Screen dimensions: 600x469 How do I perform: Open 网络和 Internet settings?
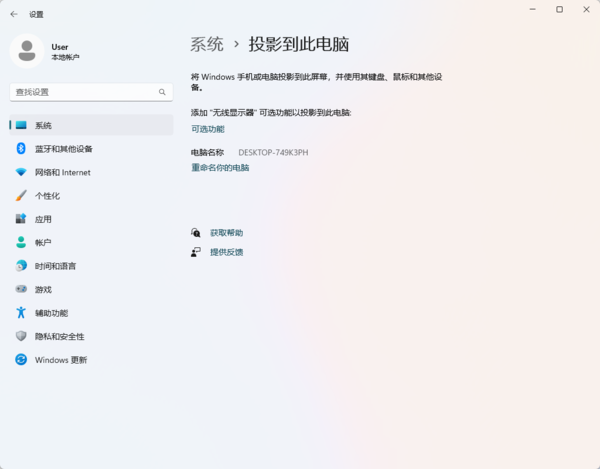coord(91,172)
